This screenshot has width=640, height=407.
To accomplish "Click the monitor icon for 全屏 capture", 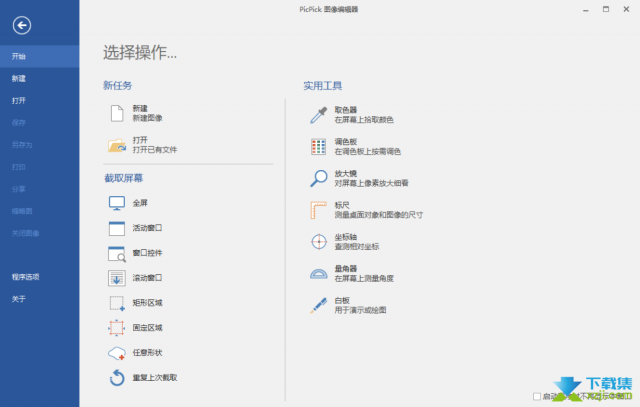I will 117,203.
